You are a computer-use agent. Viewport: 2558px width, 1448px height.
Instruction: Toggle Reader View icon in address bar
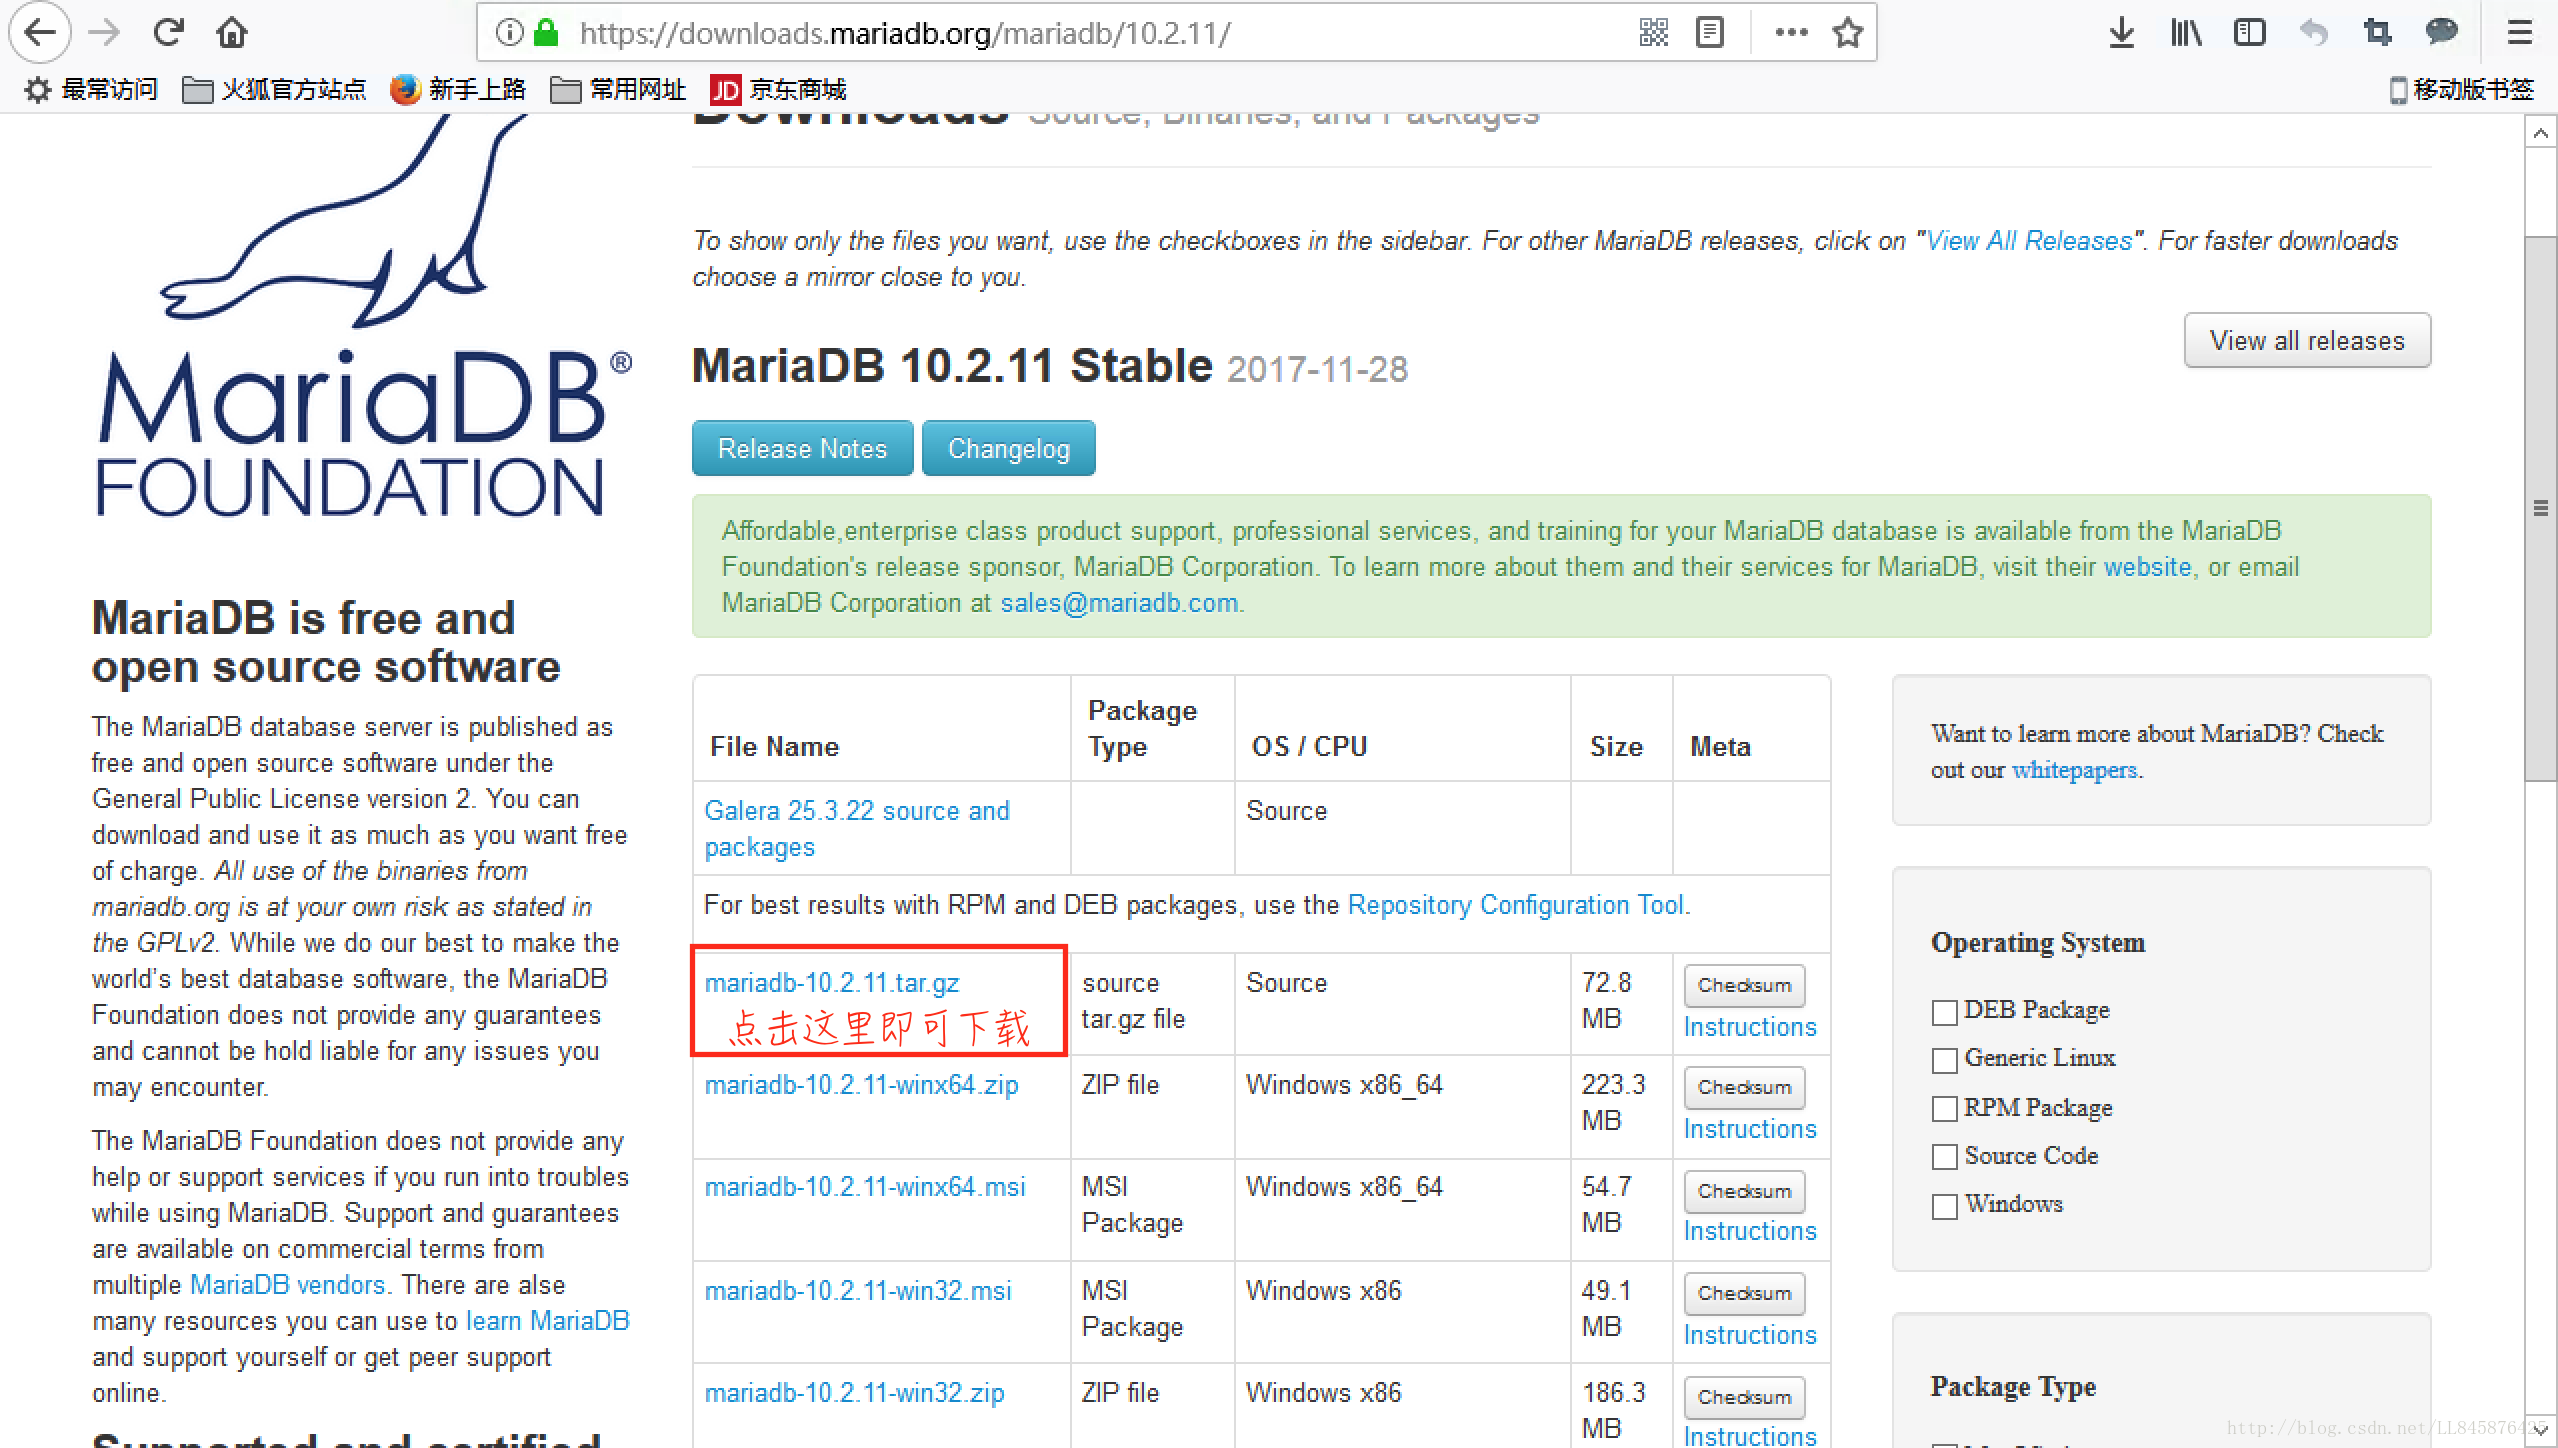coord(1710,33)
